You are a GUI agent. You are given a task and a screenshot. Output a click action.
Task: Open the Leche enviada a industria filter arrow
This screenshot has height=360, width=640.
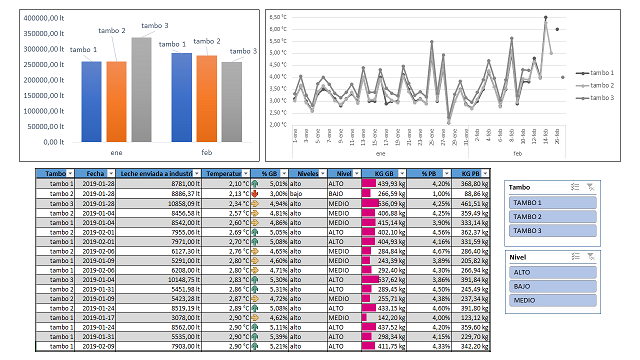pos(197,173)
